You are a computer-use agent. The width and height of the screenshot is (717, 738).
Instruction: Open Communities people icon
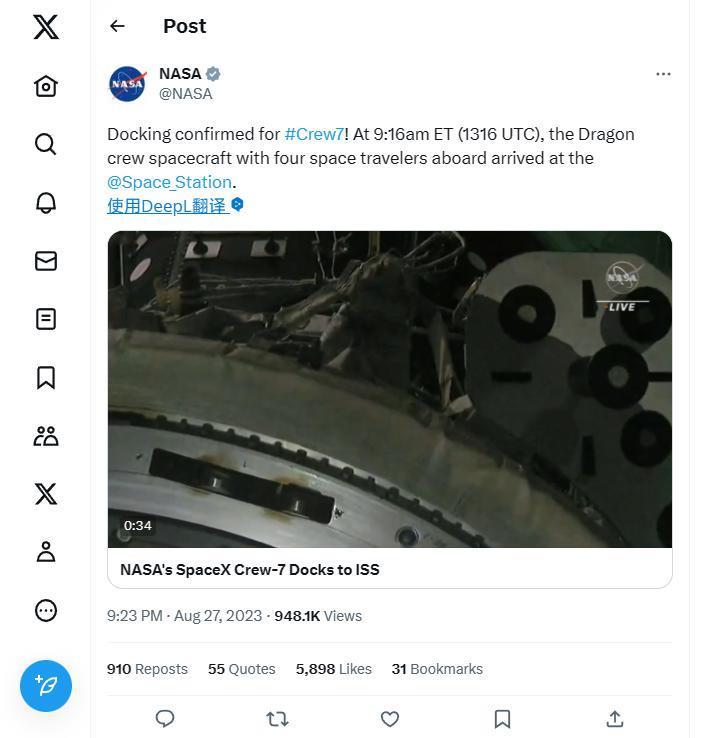(46, 436)
